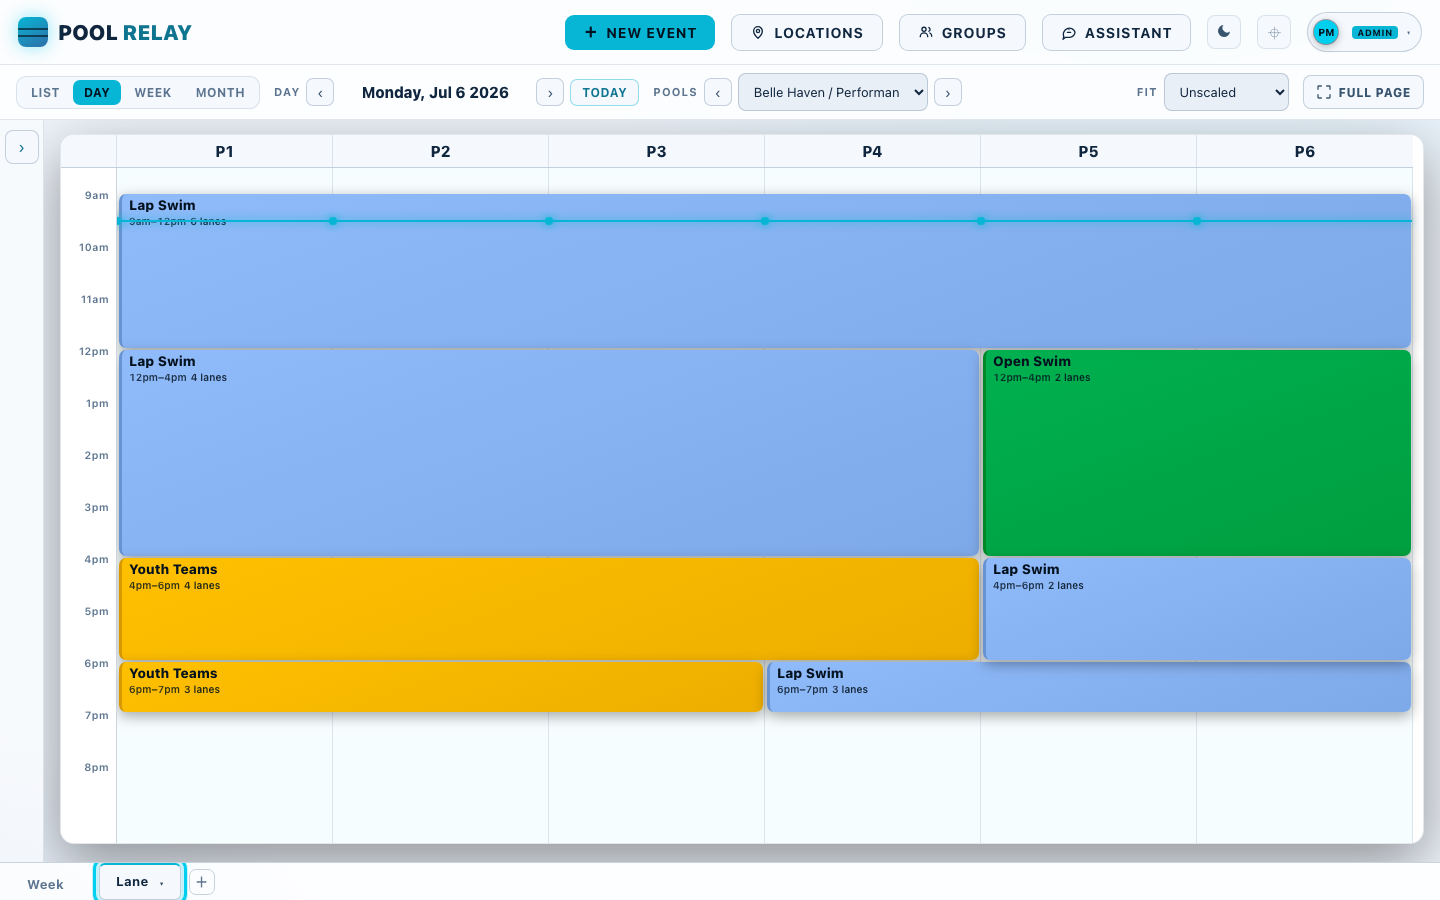Image resolution: width=1440 pixels, height=900 pixels.
Task: Open Groups page
Action: 962,32
